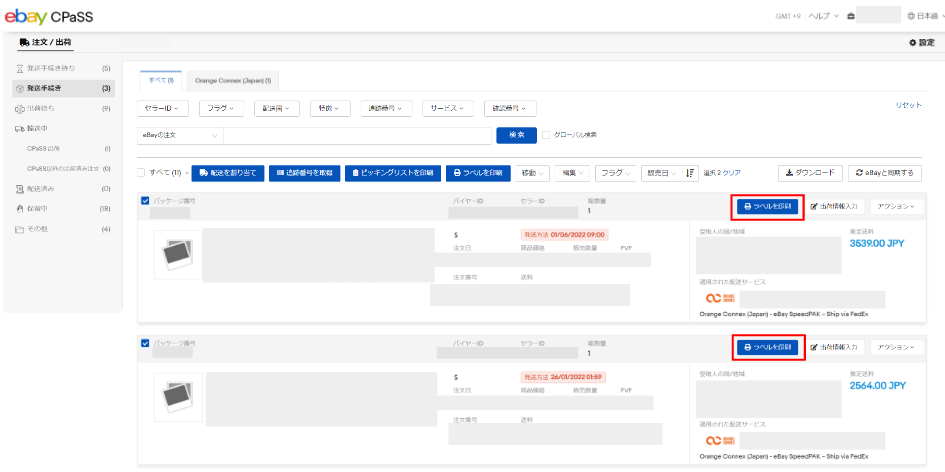Click the ダウンロード download button

tap(808, 173)
